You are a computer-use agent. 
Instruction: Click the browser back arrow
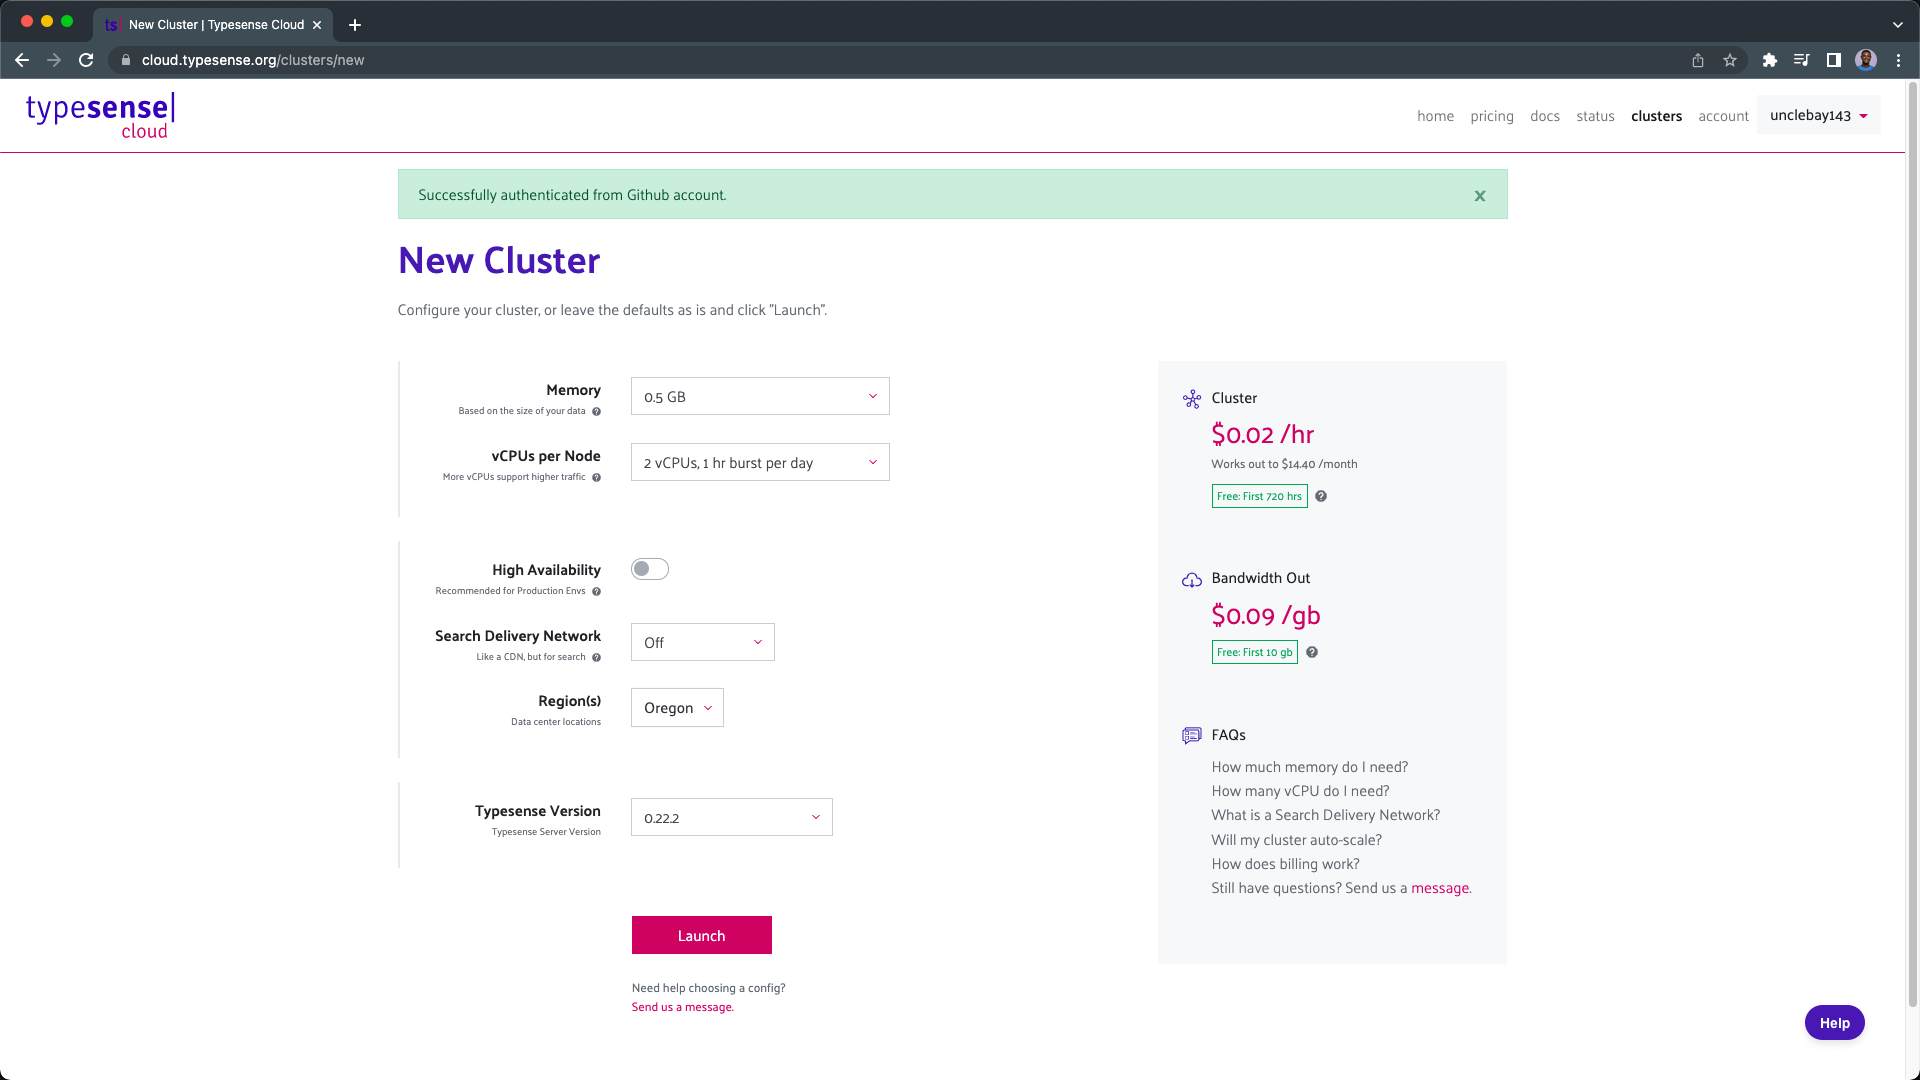coord(22,60)
